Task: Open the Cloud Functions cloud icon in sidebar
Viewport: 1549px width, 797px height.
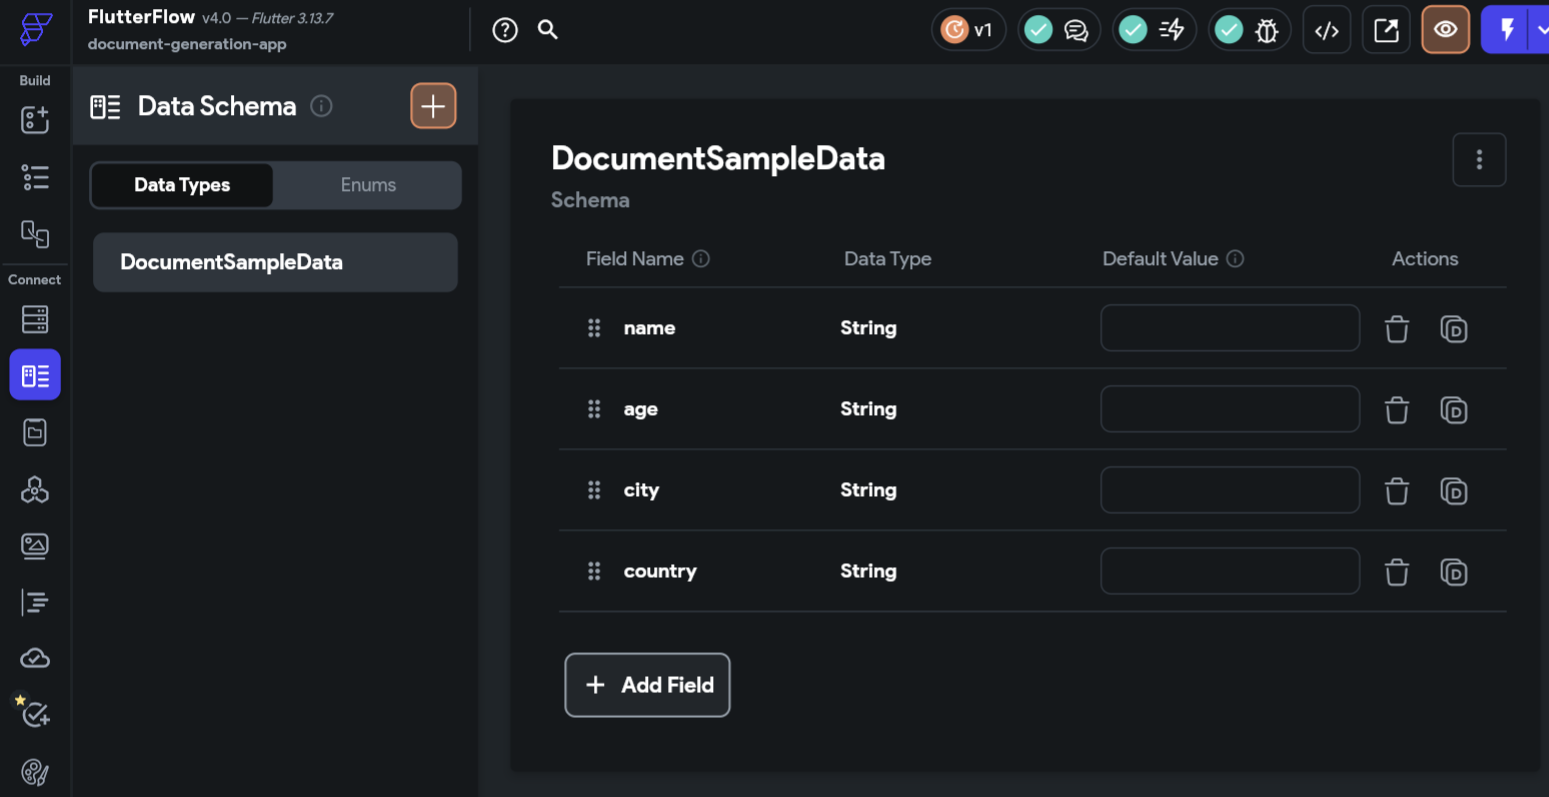Action: [35, 658]
